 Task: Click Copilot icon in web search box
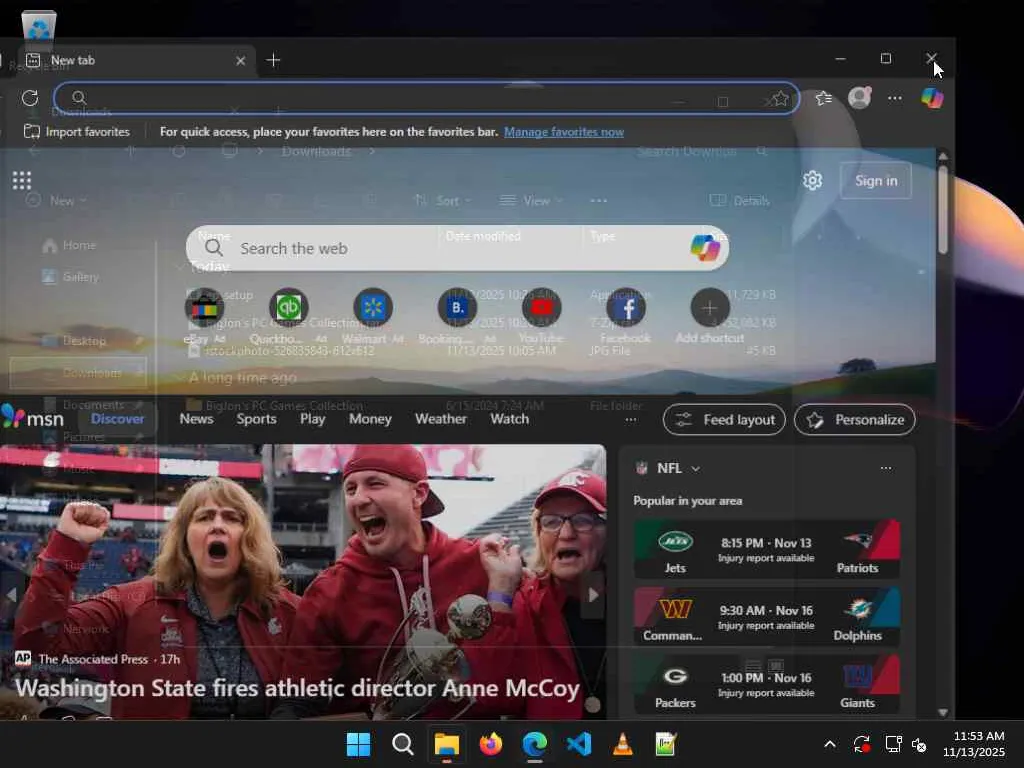tap(705, 248)
